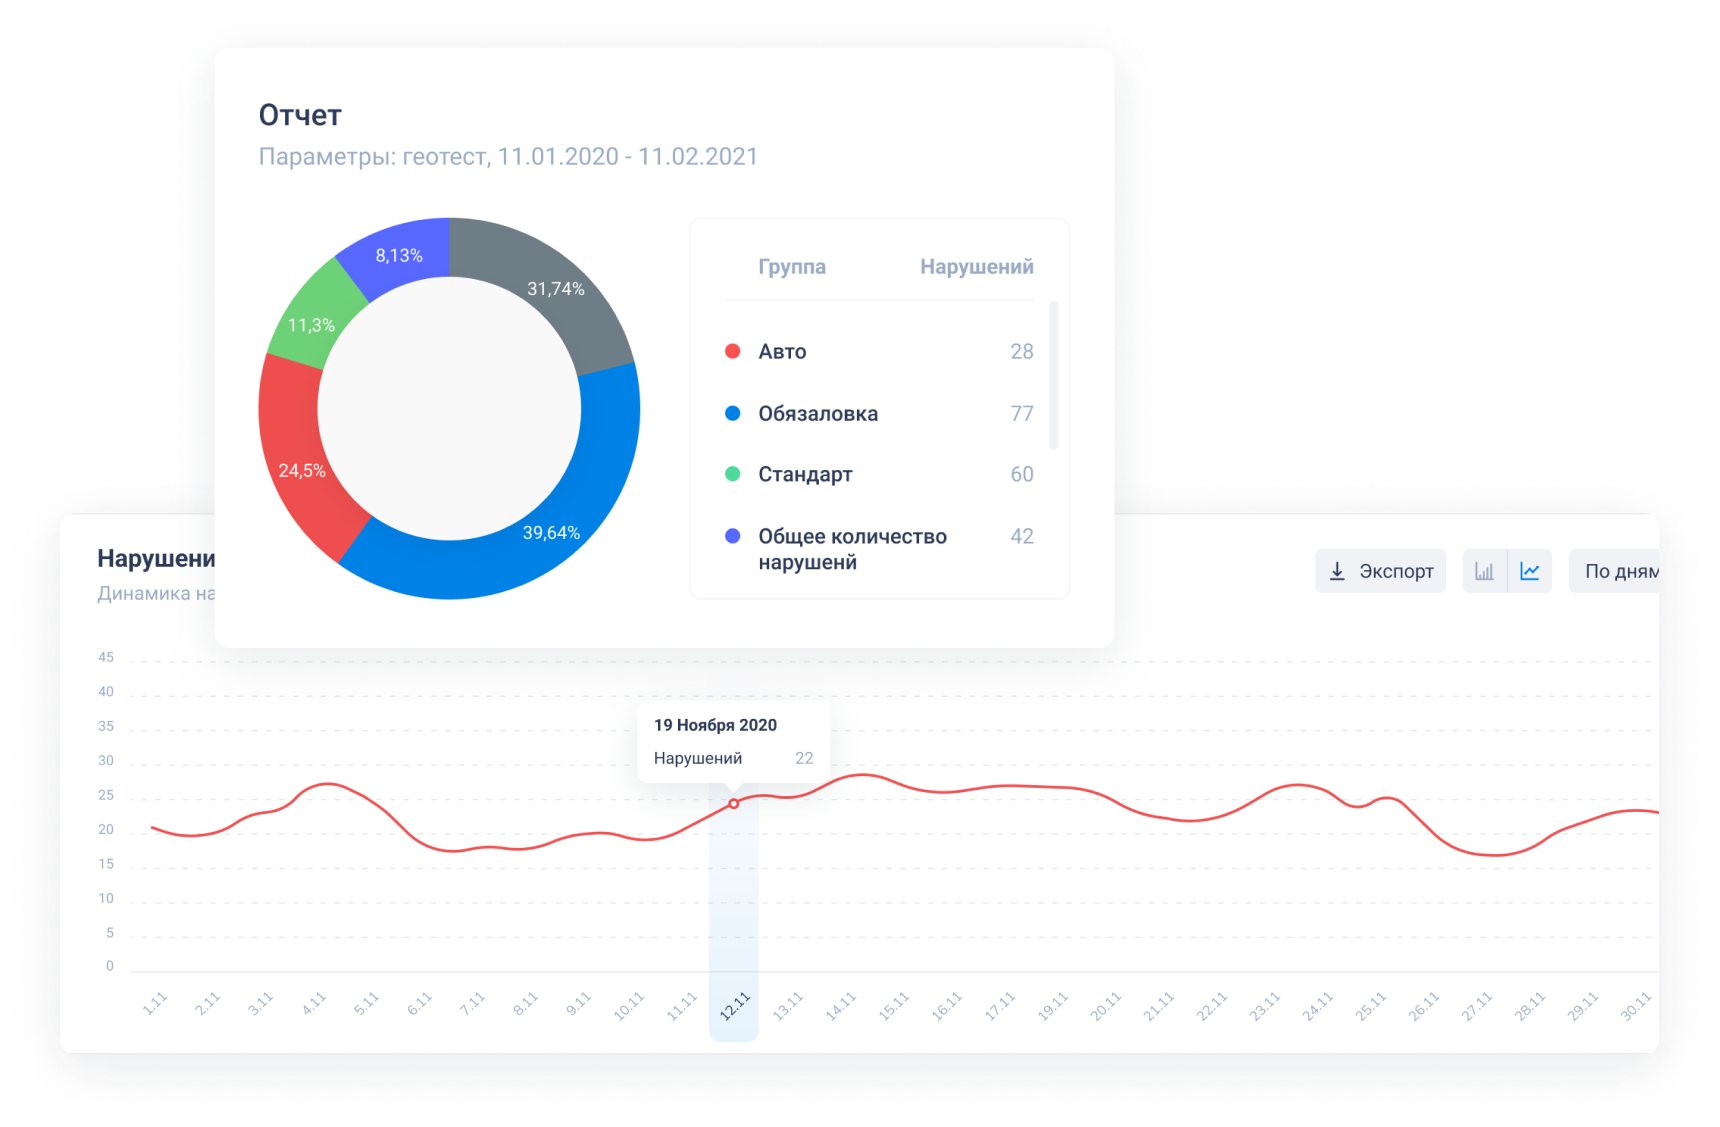1720x1127 pixels.
Task: Click the red Авто legend dot
Action: [733, 351]
